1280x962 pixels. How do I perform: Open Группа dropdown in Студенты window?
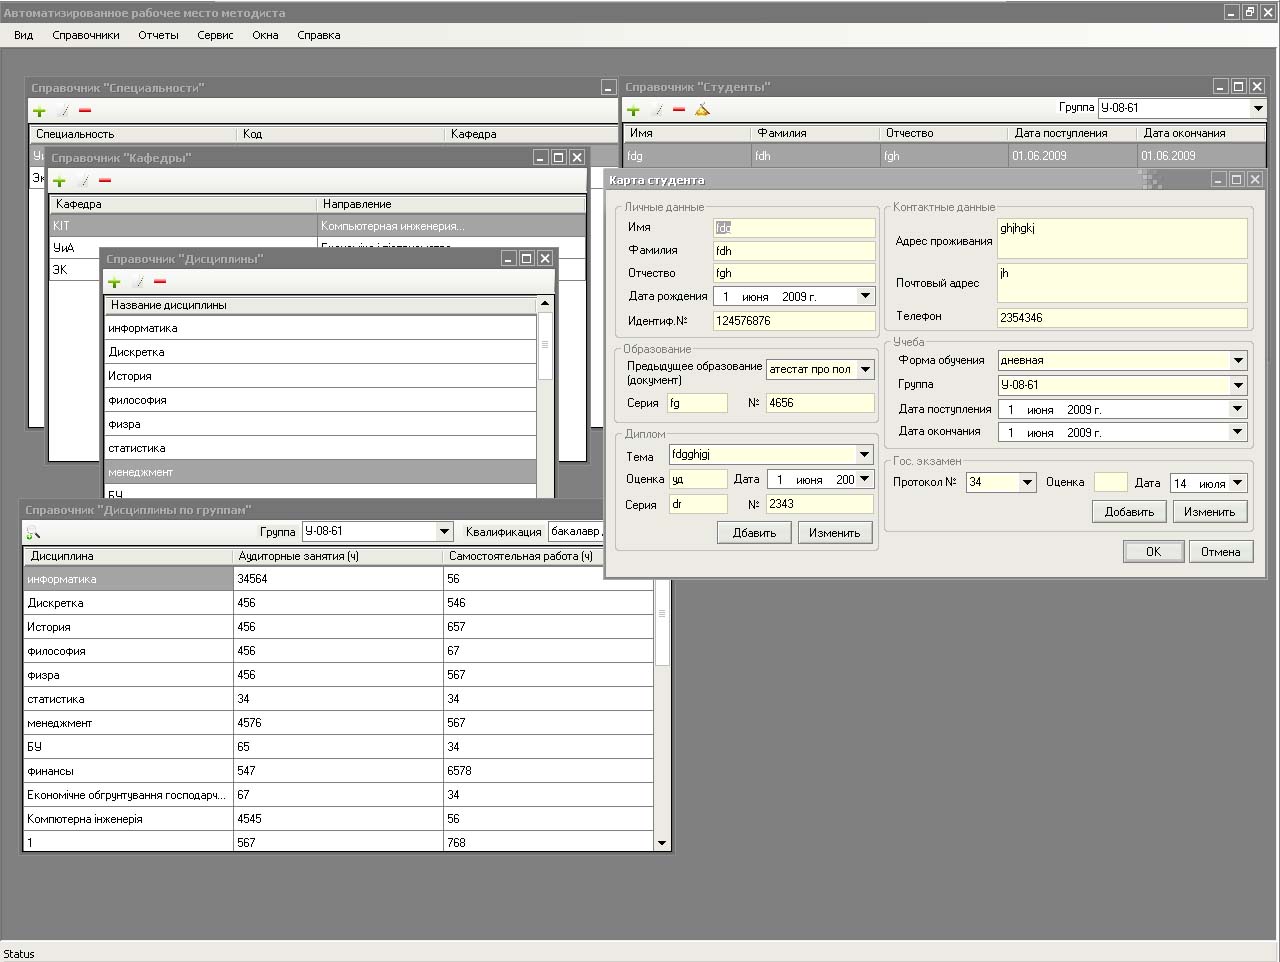click(x=1258, y=108)
